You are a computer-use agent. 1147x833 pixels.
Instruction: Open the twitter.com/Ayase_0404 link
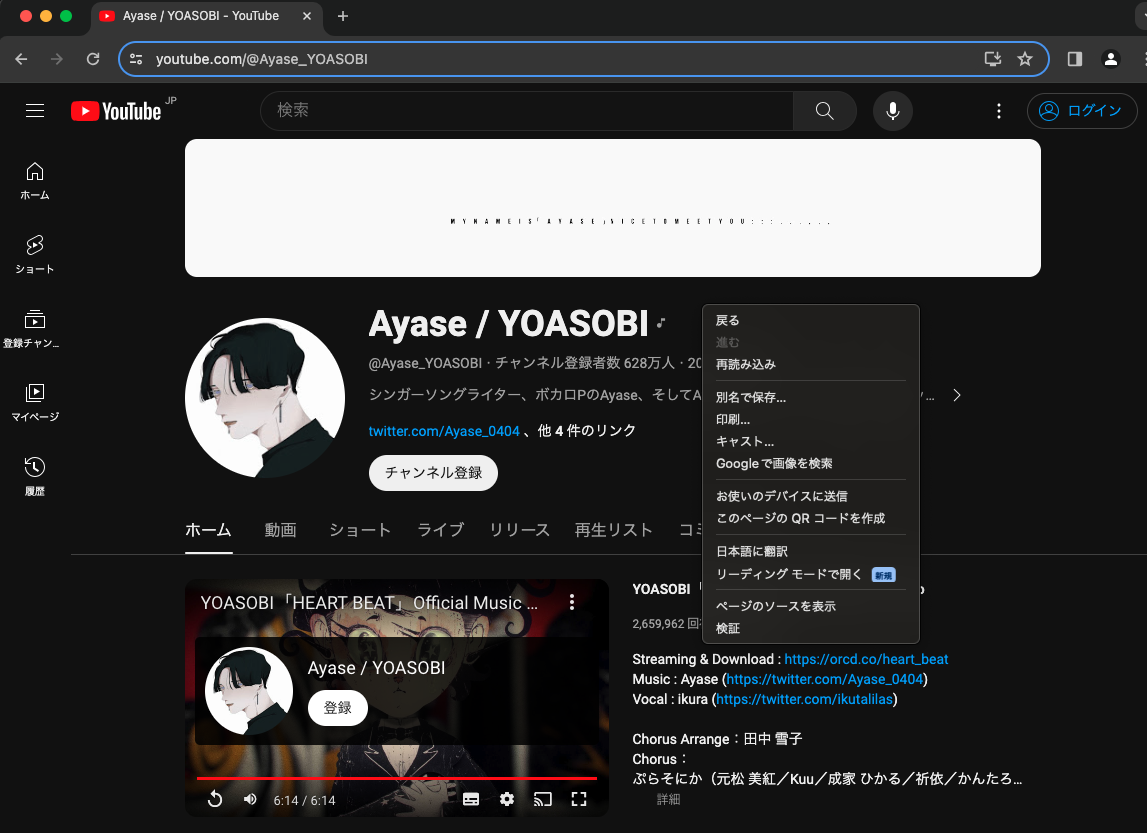point(444,430)
